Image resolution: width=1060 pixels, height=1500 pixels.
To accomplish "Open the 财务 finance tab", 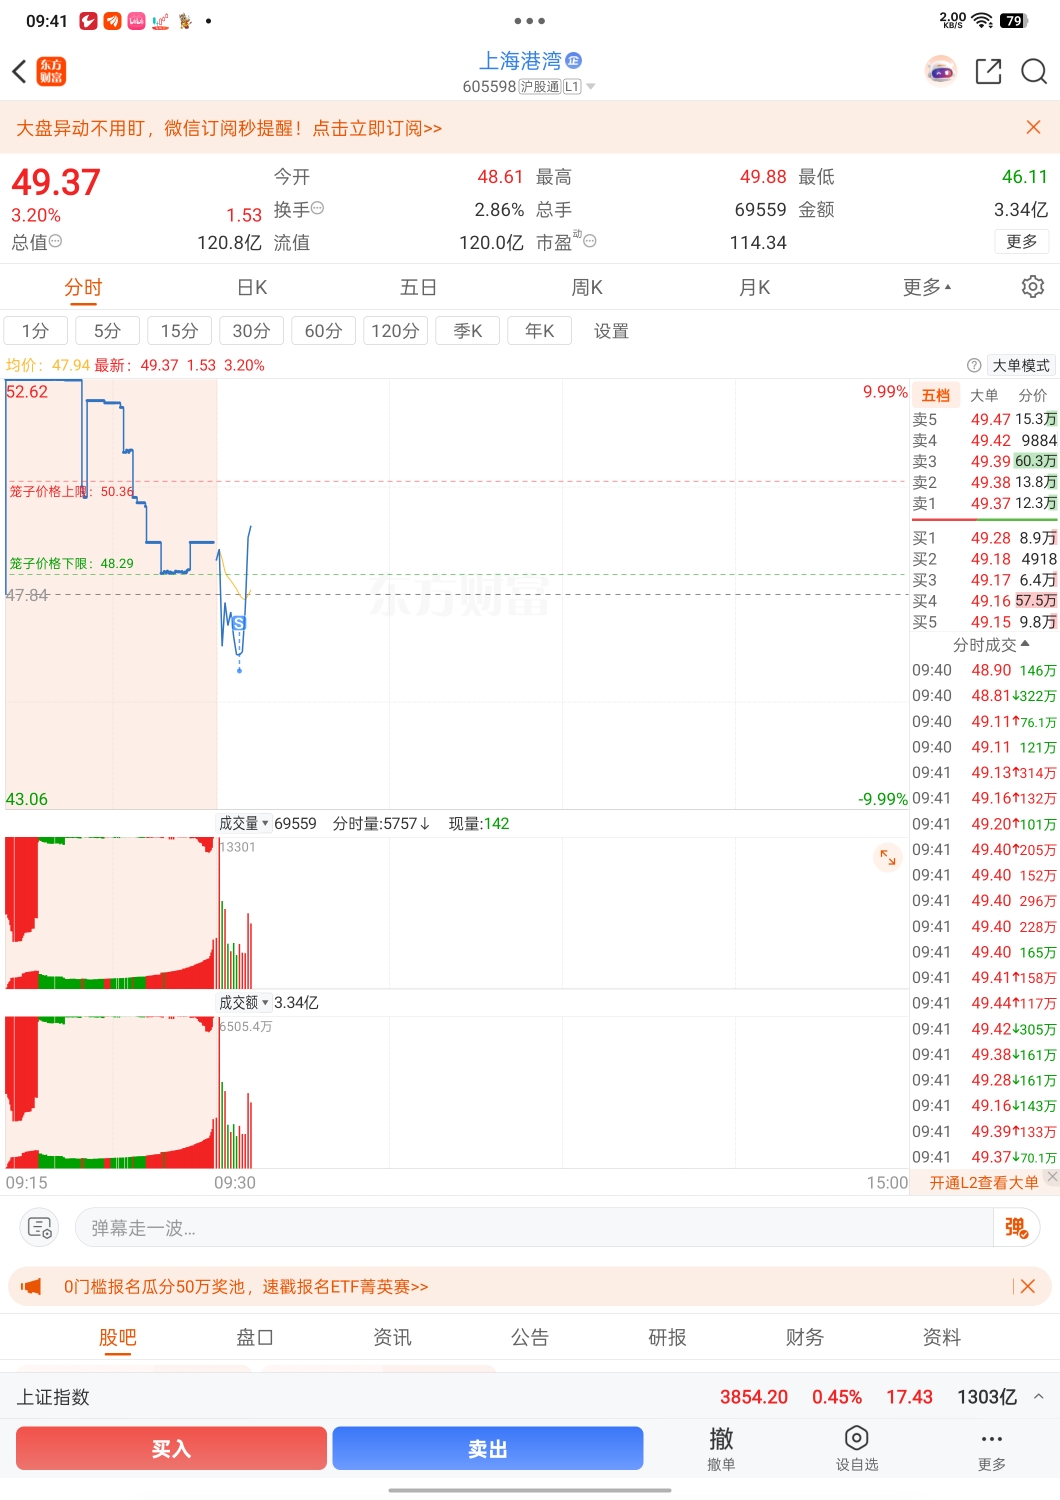I will pyautogui.click(x=804, y=1338).
